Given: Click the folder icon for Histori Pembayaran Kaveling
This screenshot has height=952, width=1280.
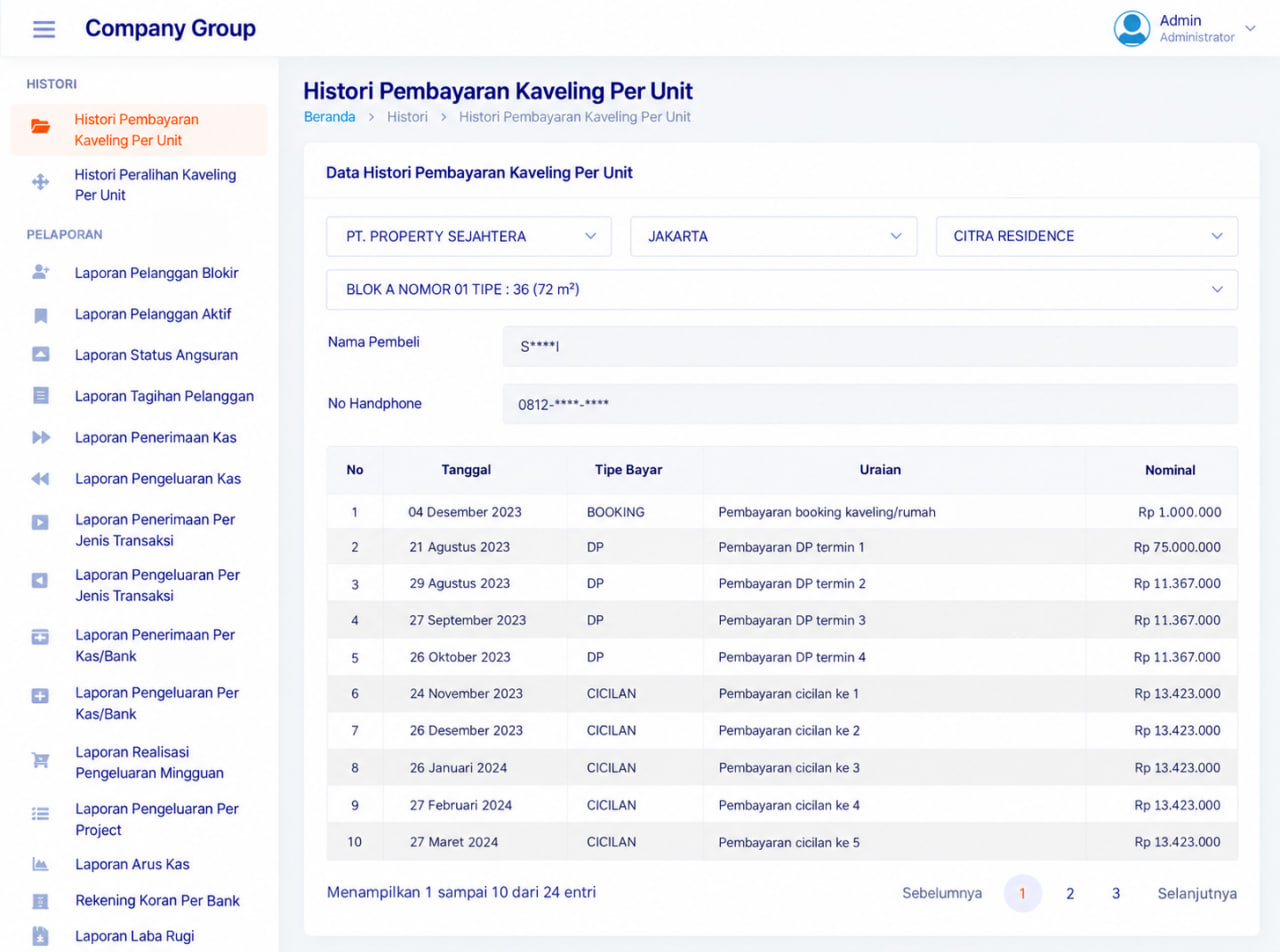Looking at the screenshot, I should (x=40, y=127).
